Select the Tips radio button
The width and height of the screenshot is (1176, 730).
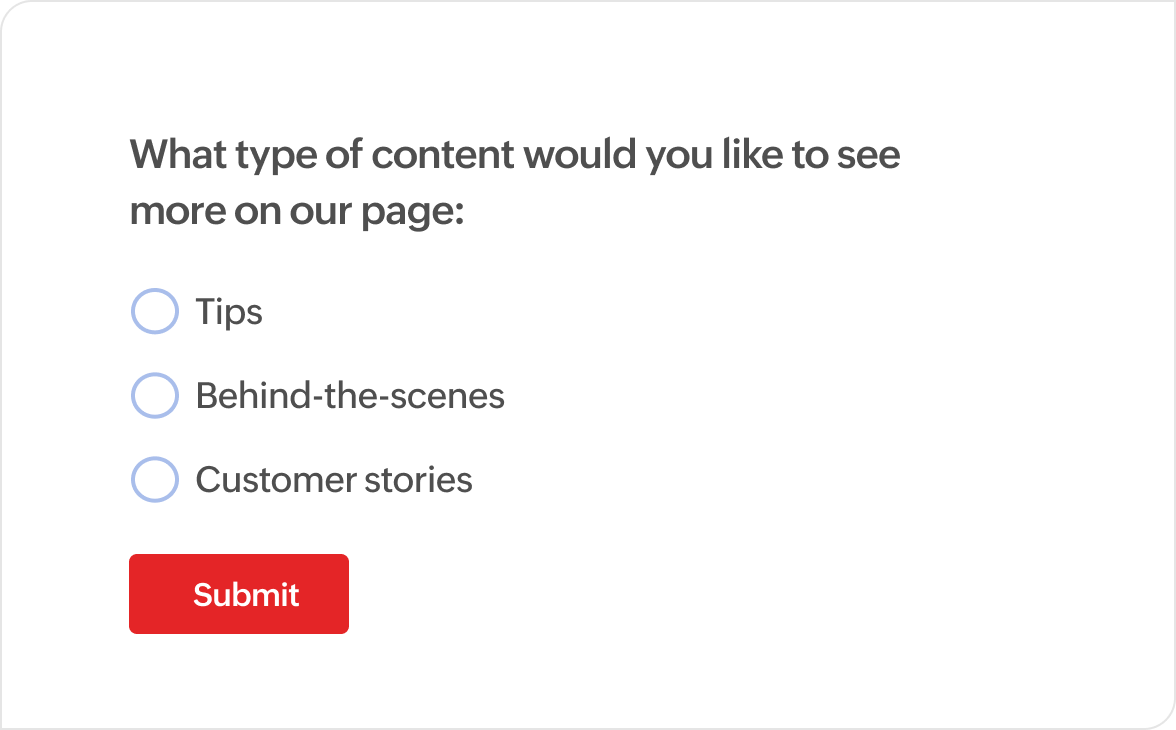pyautogui.click(x=154, y=311)
